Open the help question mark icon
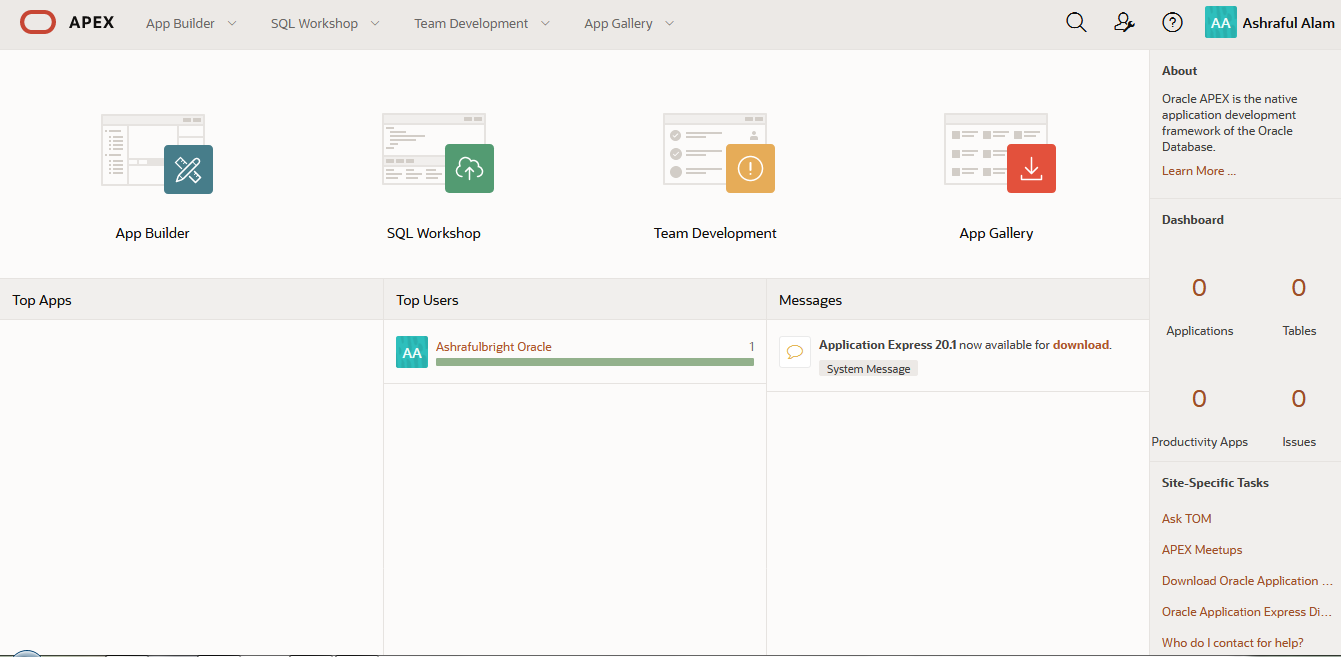Viewport: 1341px width, 657px height. click(1172, 23)
